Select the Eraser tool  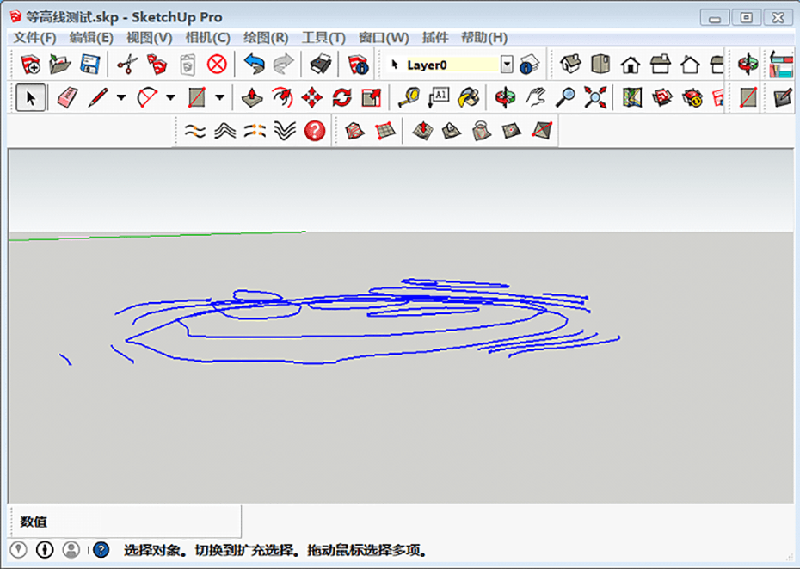pyautogui.click(x=67, y=97)
